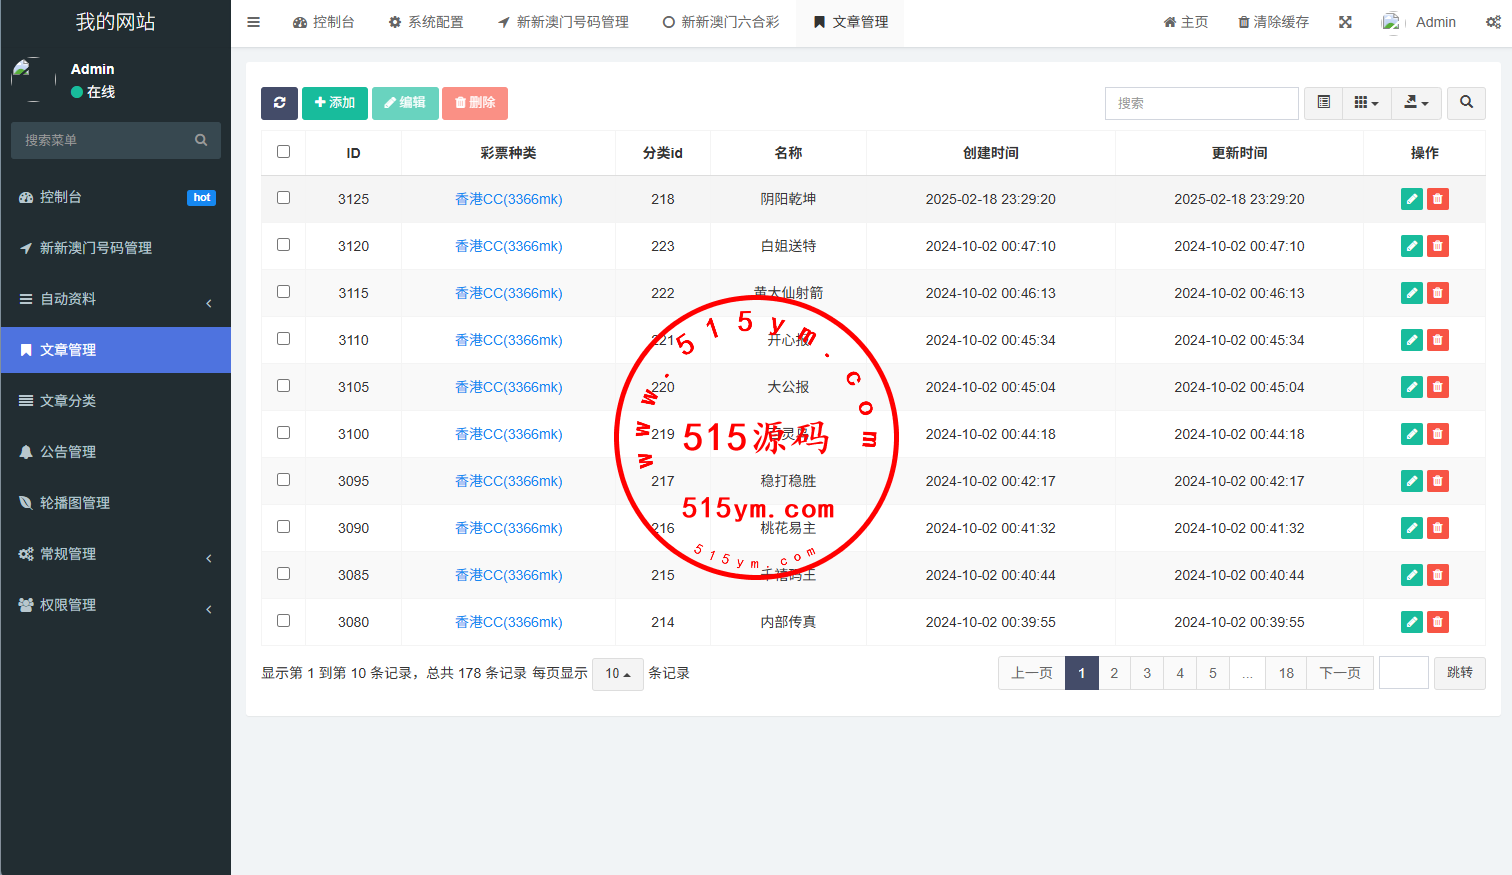
Task: Open the page size dropdown showing 10
Action: [x=617, y=674]
